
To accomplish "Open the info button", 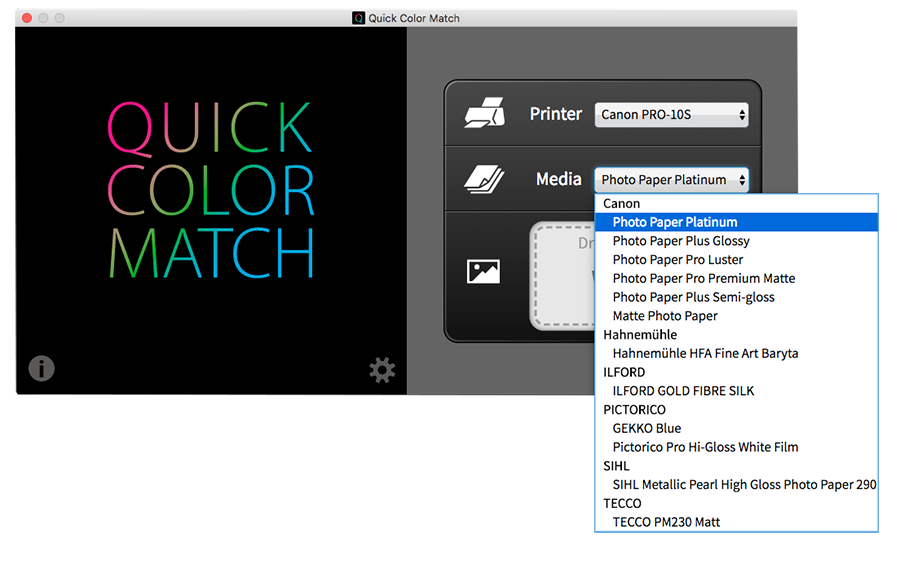I will pos(41,368).
